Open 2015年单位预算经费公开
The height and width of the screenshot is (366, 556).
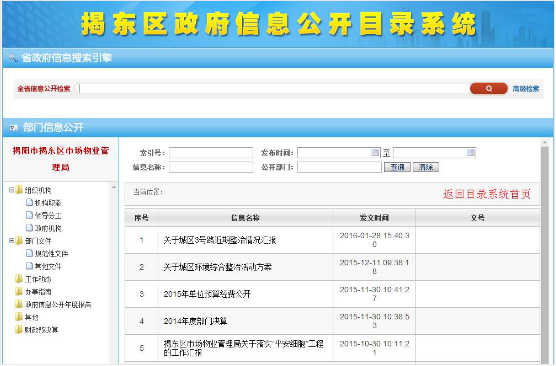(207, 294)
